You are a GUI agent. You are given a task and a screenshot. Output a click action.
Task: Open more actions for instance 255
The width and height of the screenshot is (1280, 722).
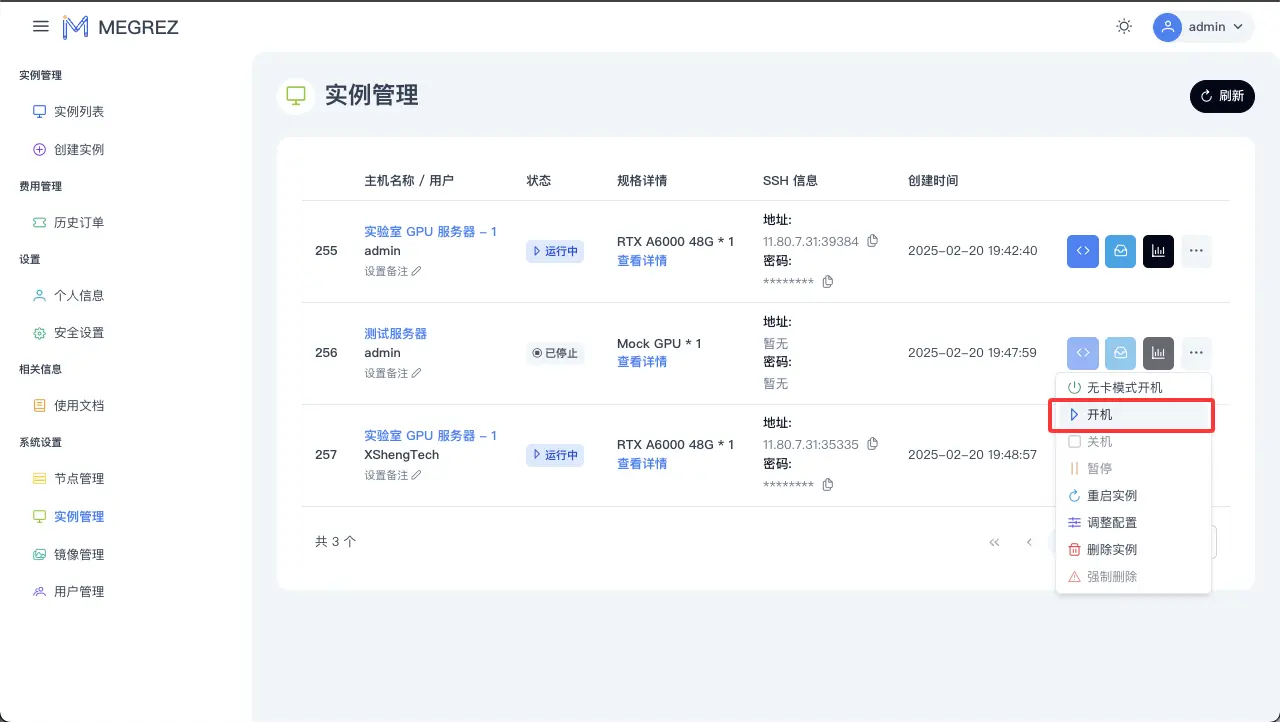click(1196, 251)
